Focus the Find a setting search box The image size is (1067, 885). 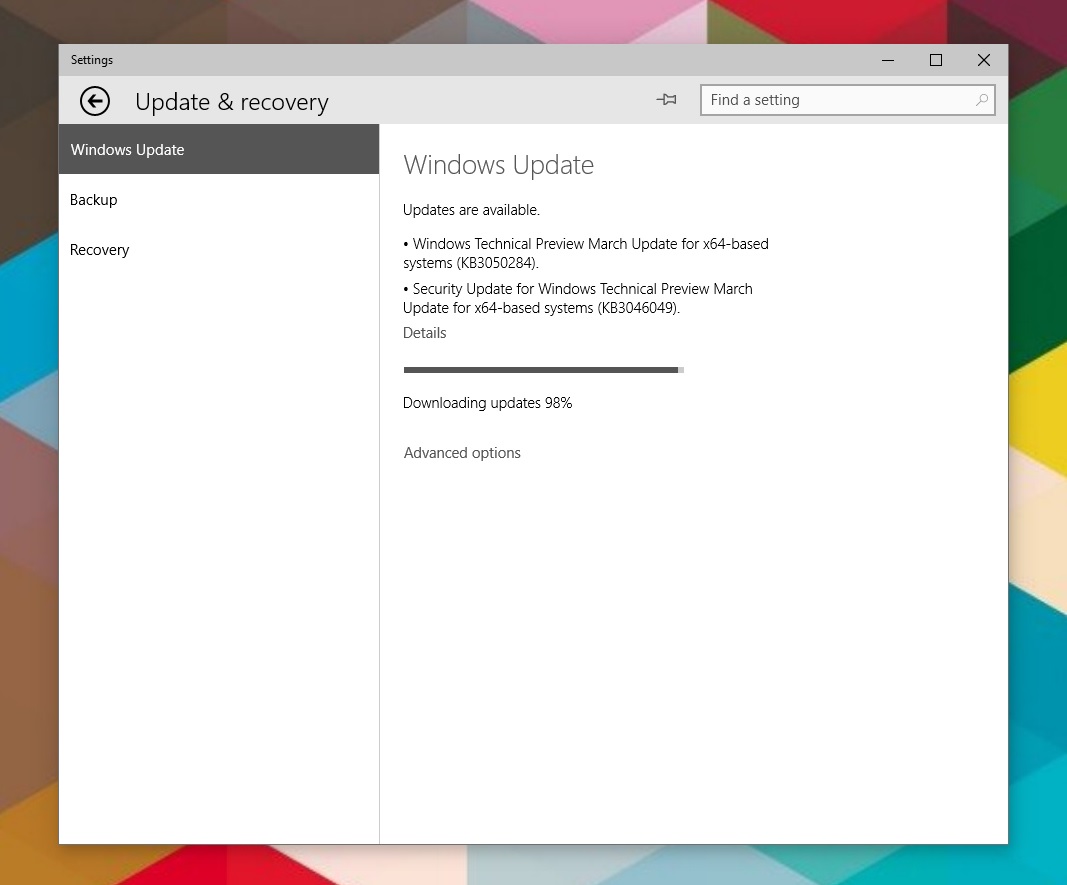click(x=847, y=100)
